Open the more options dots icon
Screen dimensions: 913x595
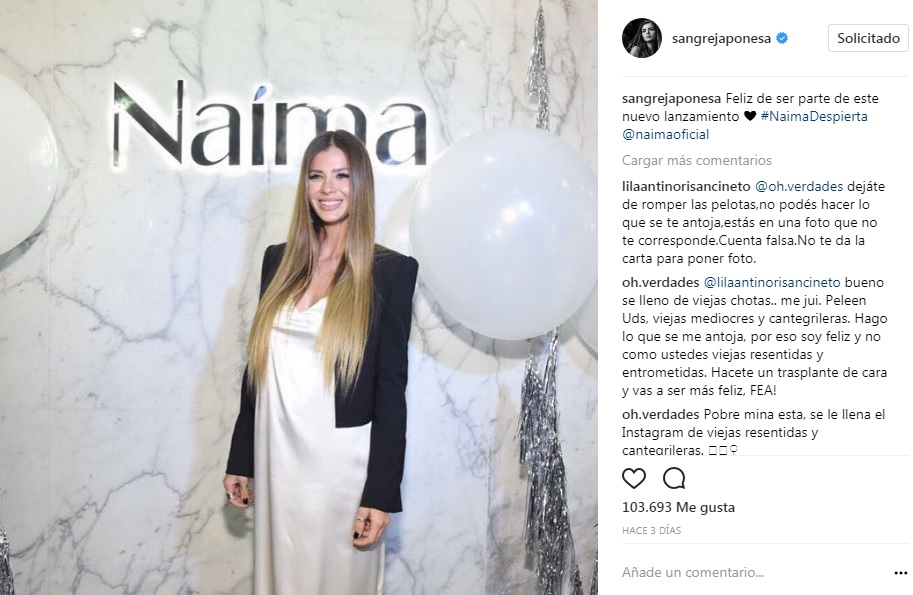click(x=900, y=573)
